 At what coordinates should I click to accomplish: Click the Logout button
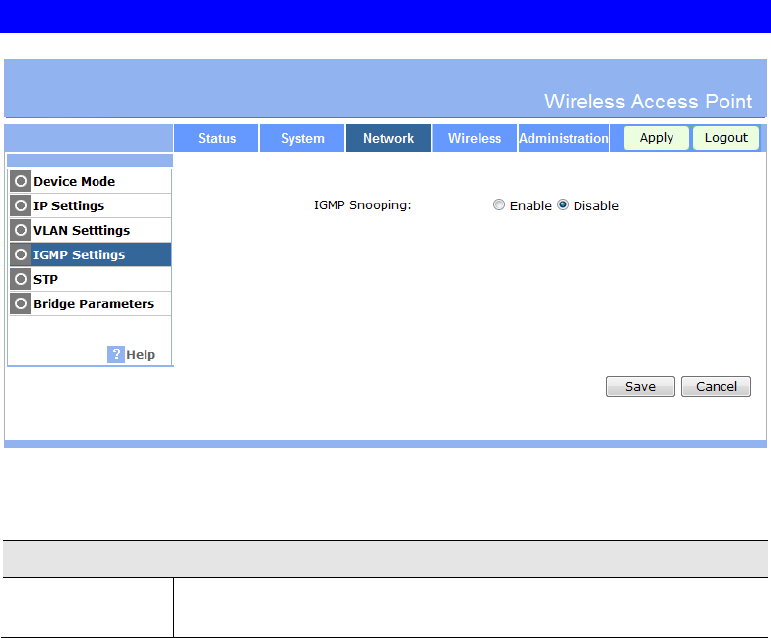[726, 138]
